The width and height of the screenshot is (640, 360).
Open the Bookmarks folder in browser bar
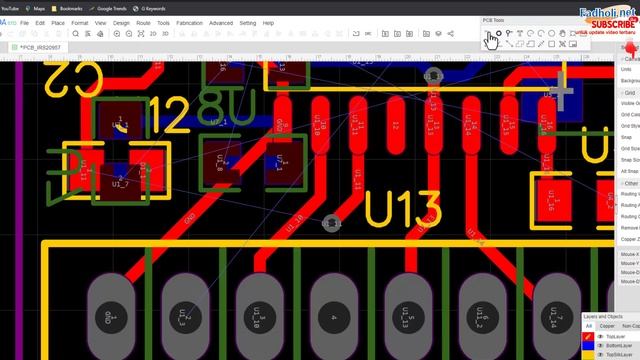point(67,8)
